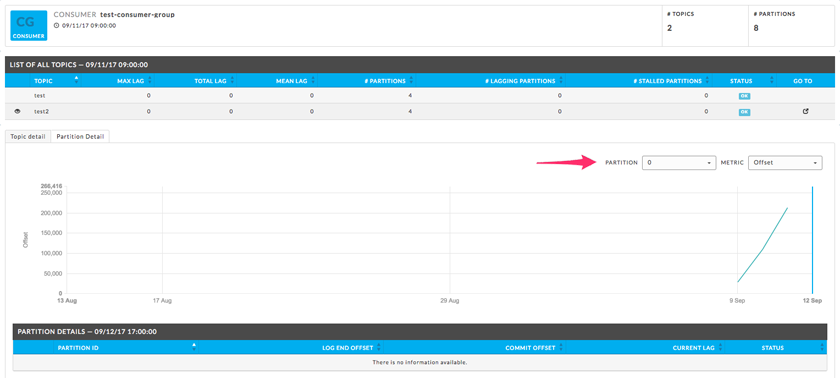Click the 12 Sep vertical marker line
The height and width of the screenshot is (378, 840).
pyautogui.click(x=813, y=240)
